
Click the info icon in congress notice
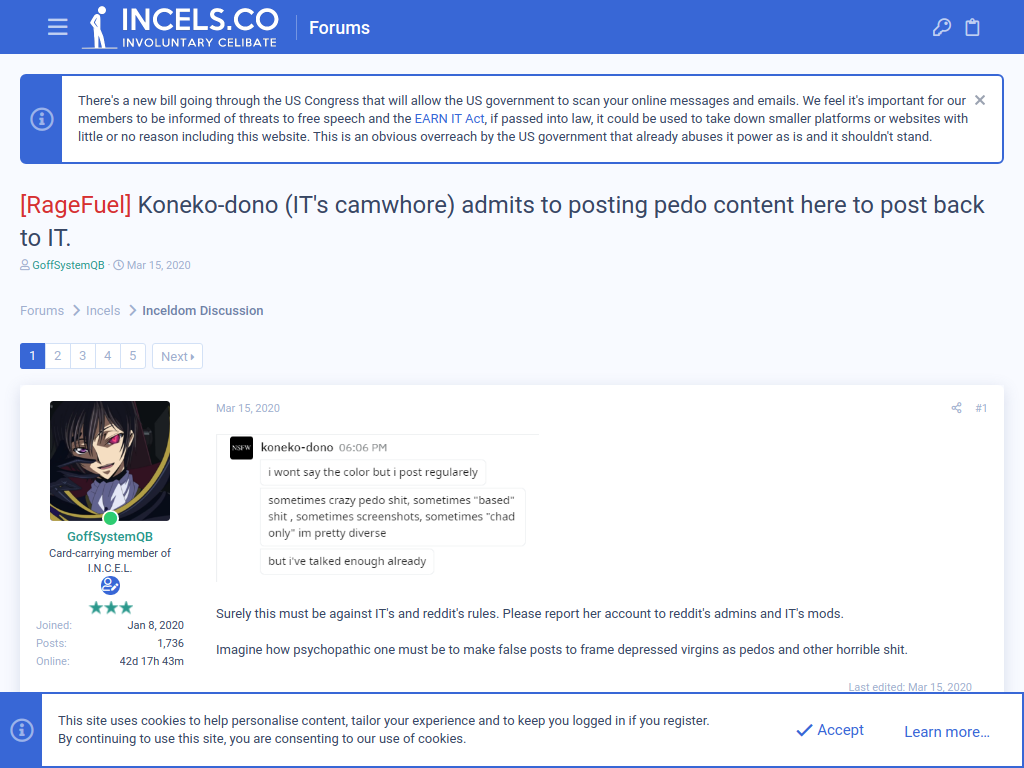point(42,119)
